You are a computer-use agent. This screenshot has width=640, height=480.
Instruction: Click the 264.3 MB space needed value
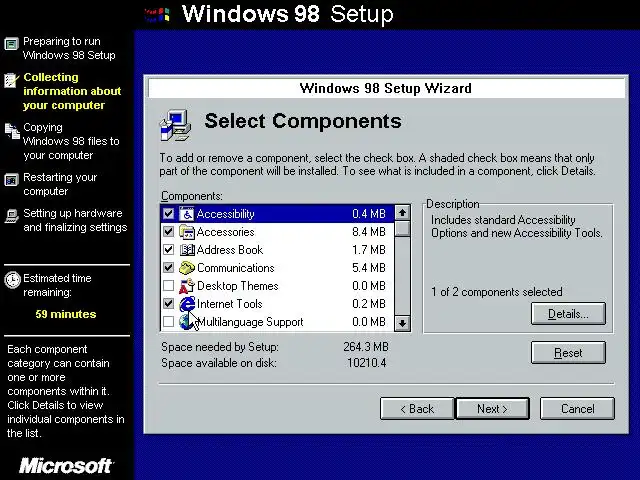click(x=366, y=347)
